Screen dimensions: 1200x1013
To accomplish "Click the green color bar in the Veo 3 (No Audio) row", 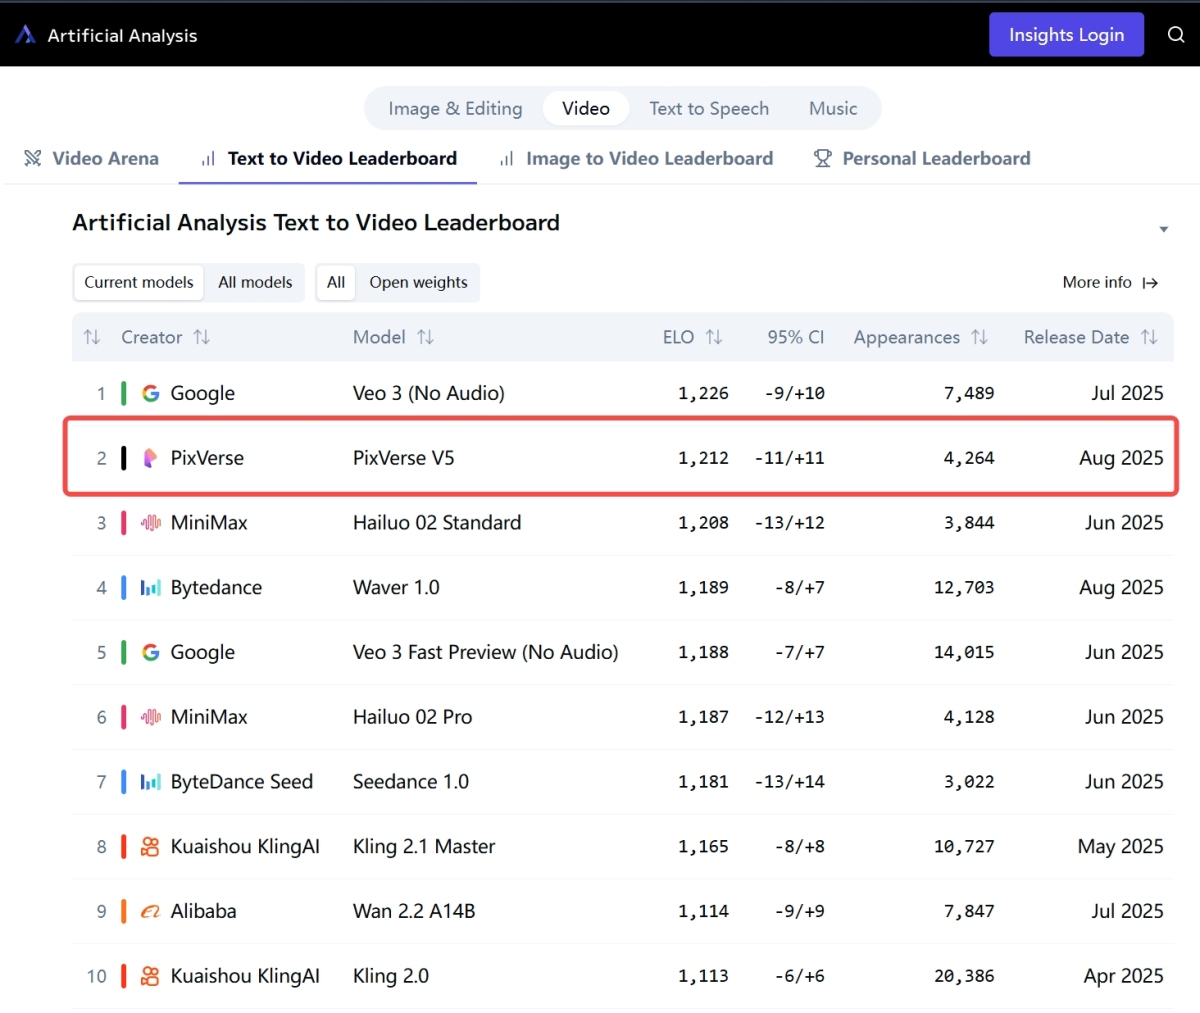I will (x=124, y=393).
